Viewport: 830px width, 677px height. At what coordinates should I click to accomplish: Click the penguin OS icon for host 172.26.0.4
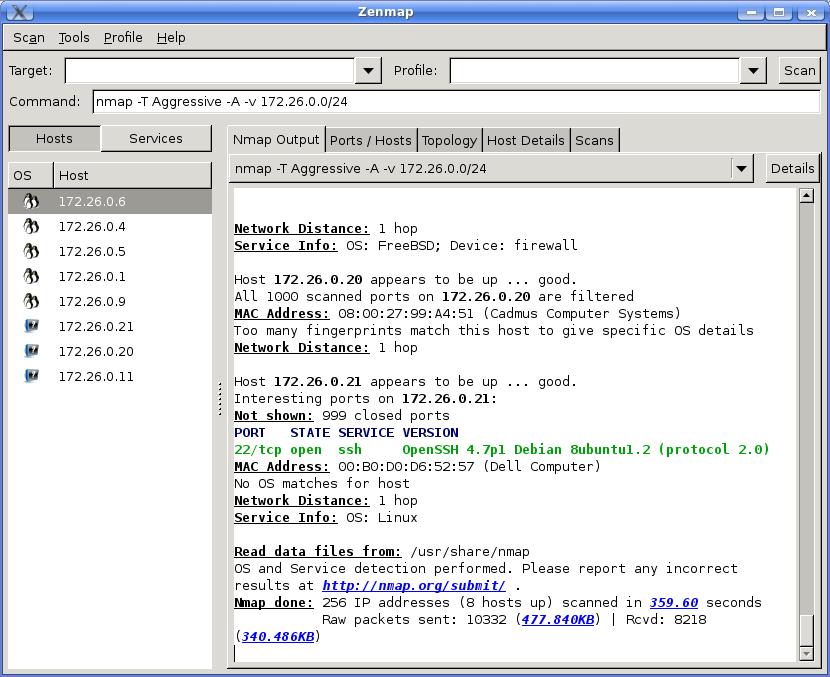[31, 226]
